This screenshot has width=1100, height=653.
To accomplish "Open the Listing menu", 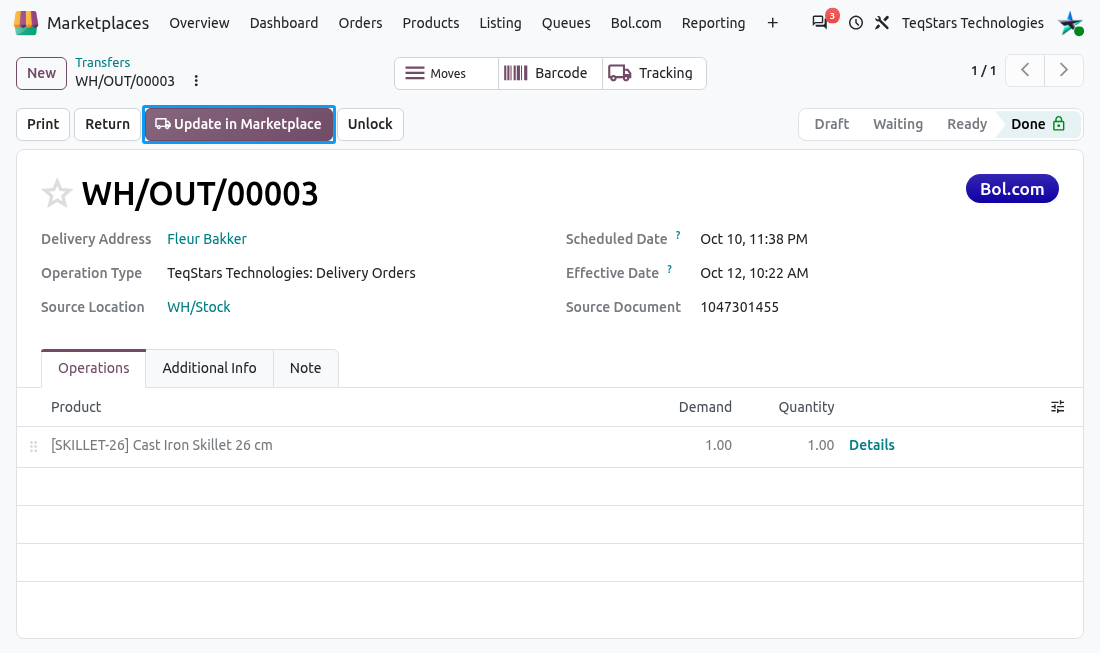I will pos(500,23).
